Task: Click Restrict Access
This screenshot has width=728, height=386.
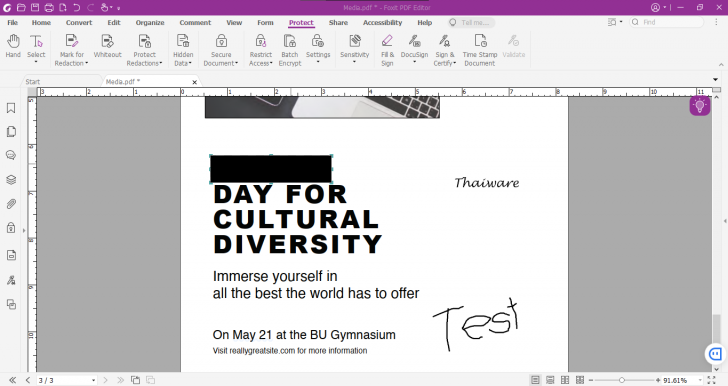Action: 260,50
